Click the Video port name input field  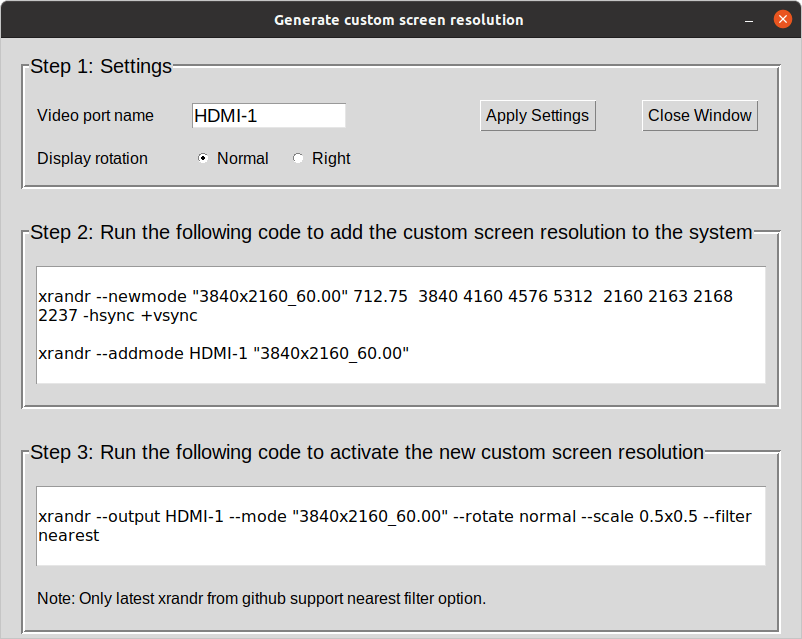pyautogui.click(x=268, y=115)
